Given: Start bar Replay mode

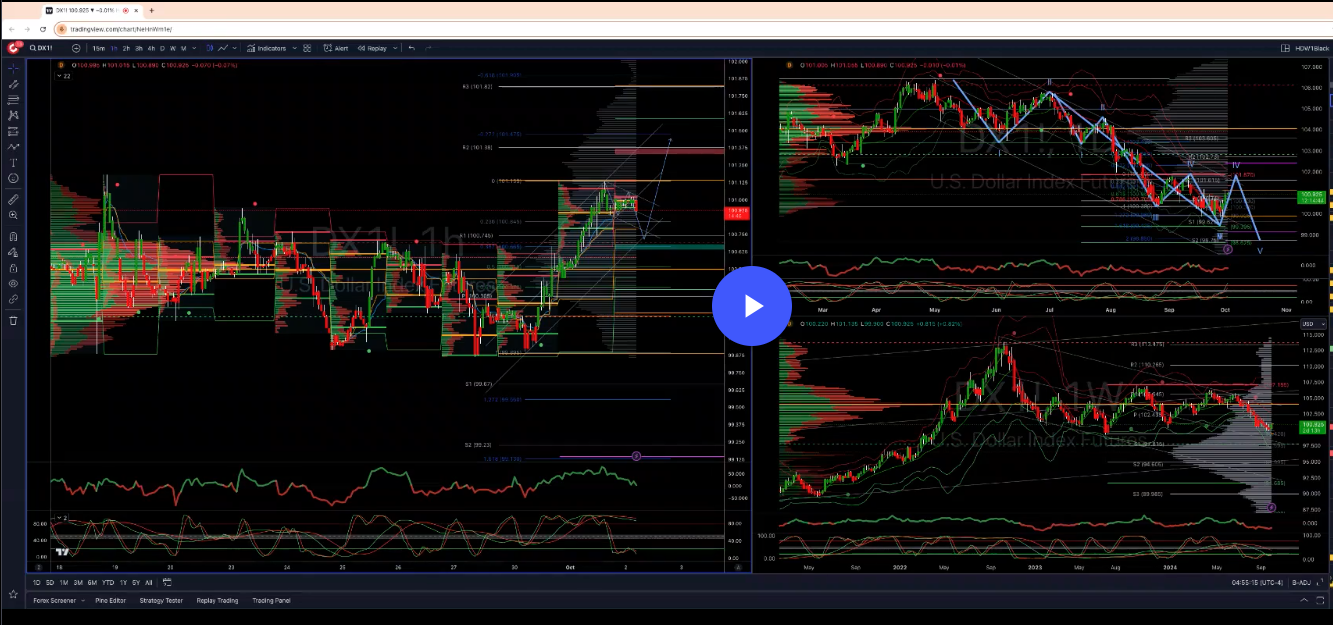Looking at the screenshot, I should click(x=372, y=48).
